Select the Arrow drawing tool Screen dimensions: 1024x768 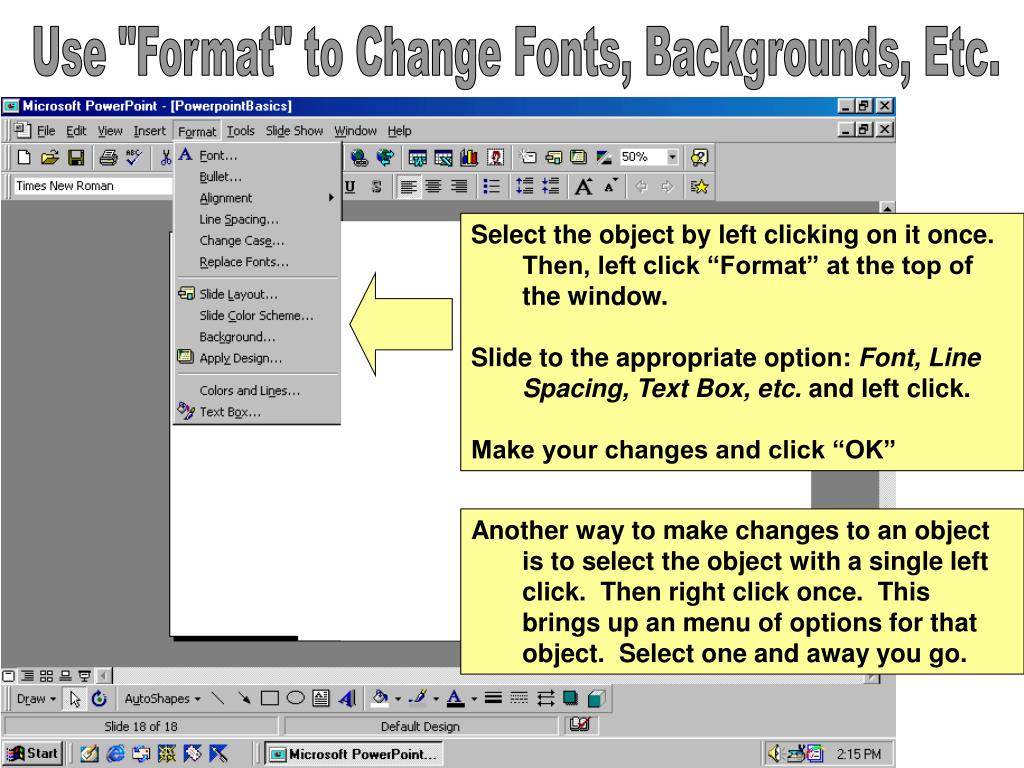click(x=244, y=699)
